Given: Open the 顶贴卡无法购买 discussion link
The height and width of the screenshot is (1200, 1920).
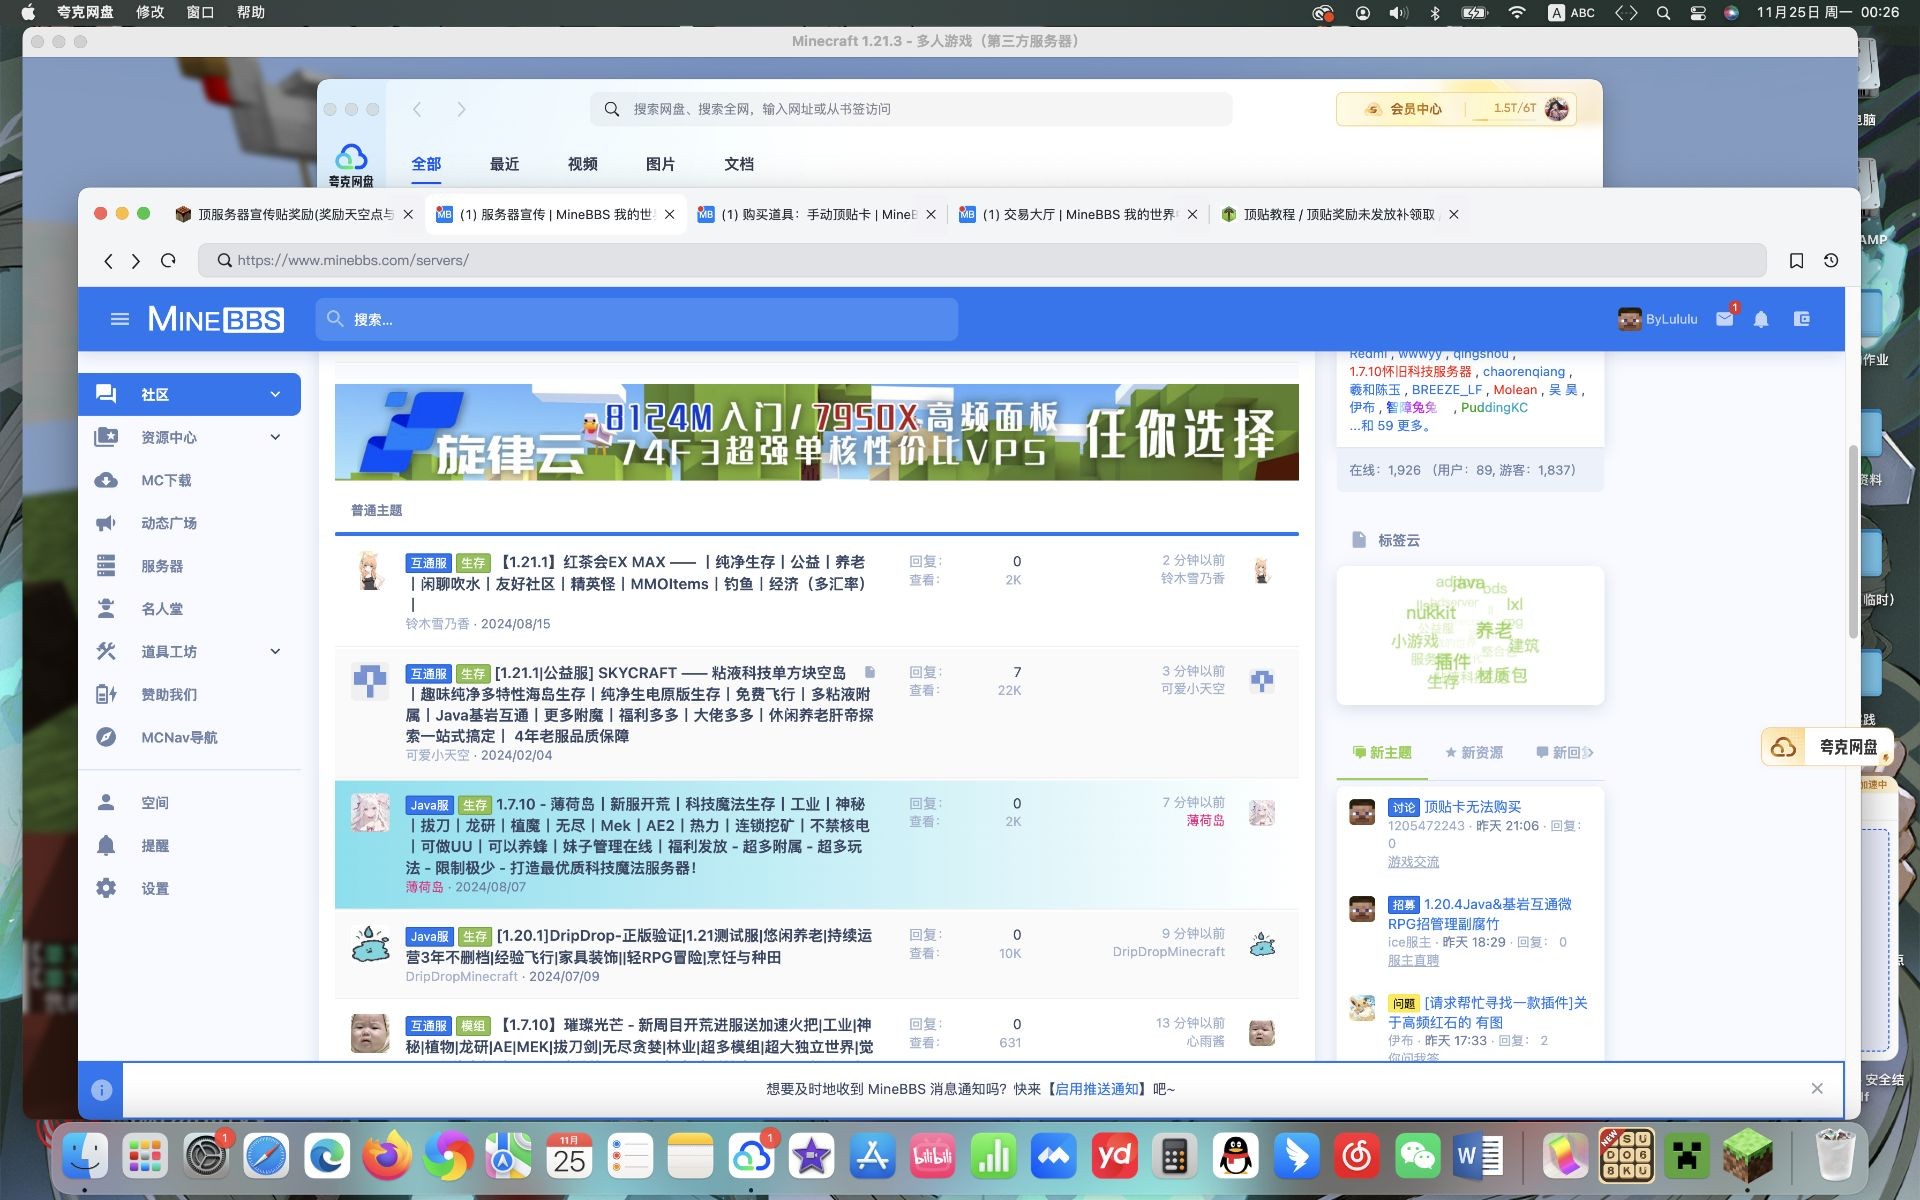Looking at the screenshot, I should (x=1472, y=806).
